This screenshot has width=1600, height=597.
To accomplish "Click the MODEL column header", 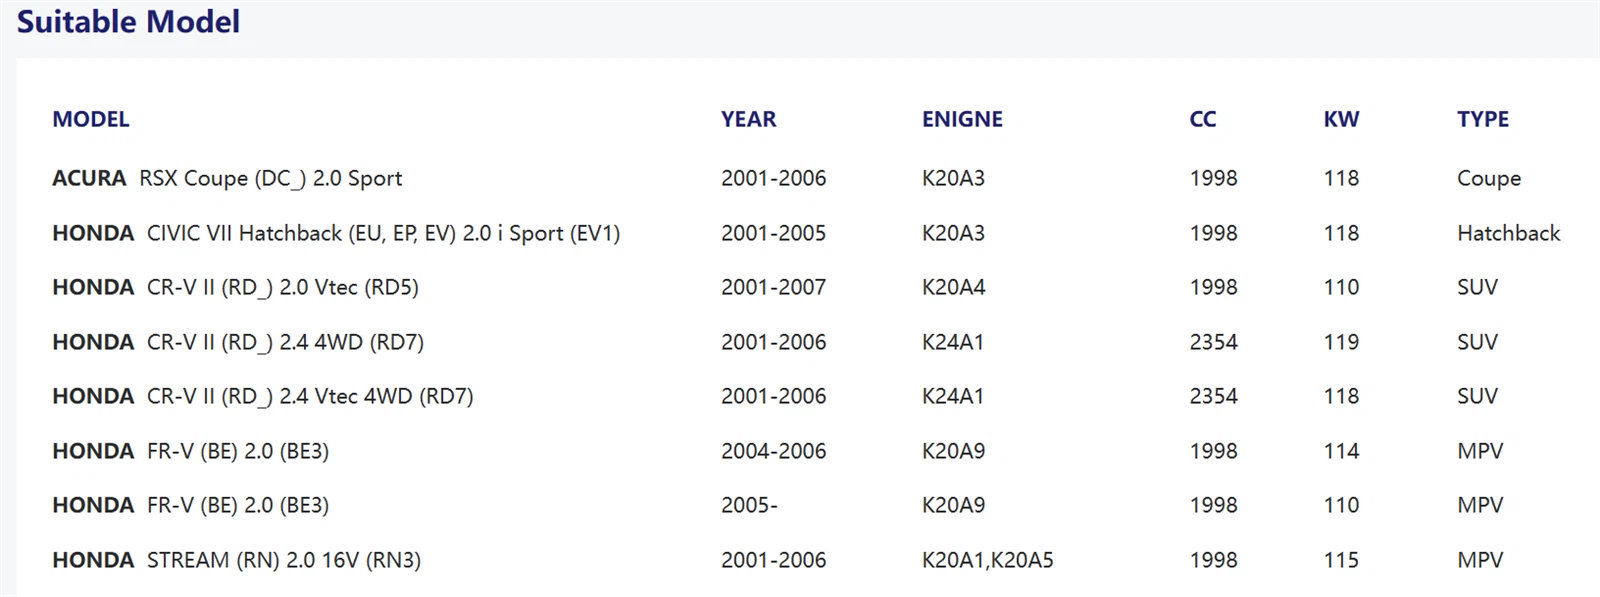I will click(x=91, y=119).
